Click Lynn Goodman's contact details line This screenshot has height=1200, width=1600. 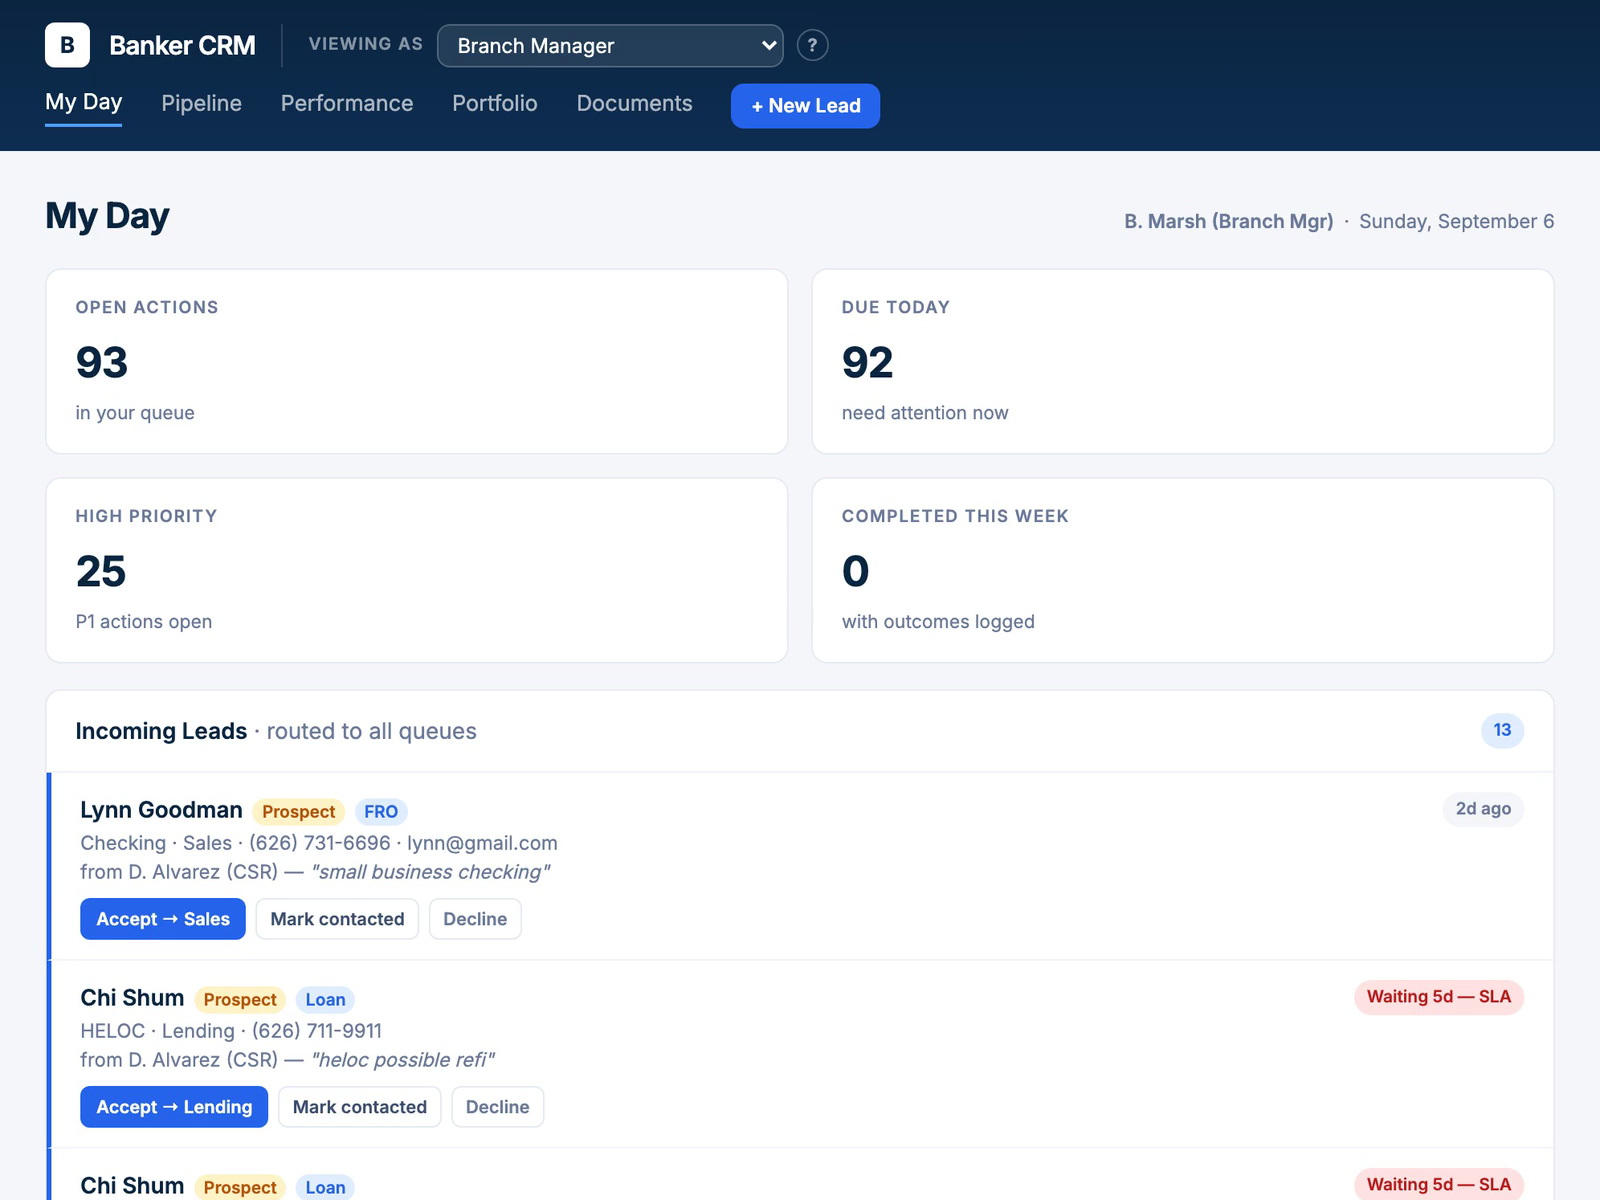319,843
